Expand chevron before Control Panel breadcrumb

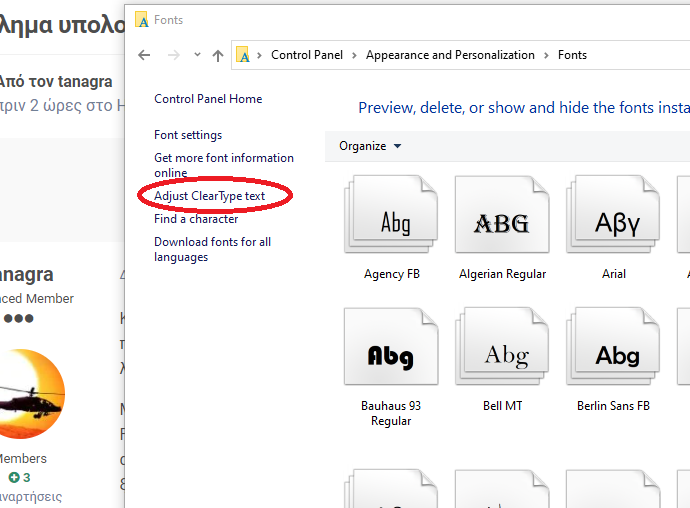pyautogui.click(x=260, y=55)
